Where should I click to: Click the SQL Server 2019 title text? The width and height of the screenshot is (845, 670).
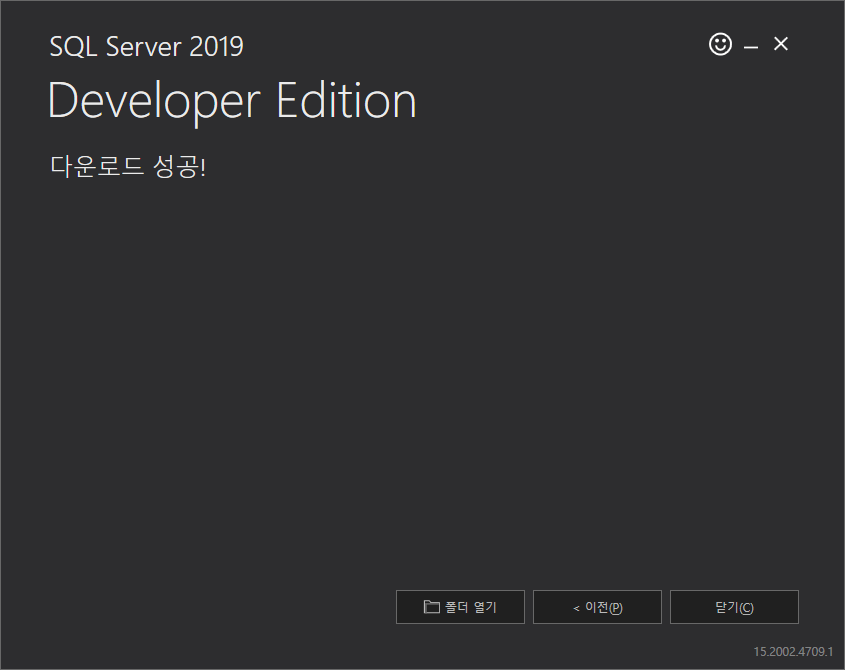[147, 46]
